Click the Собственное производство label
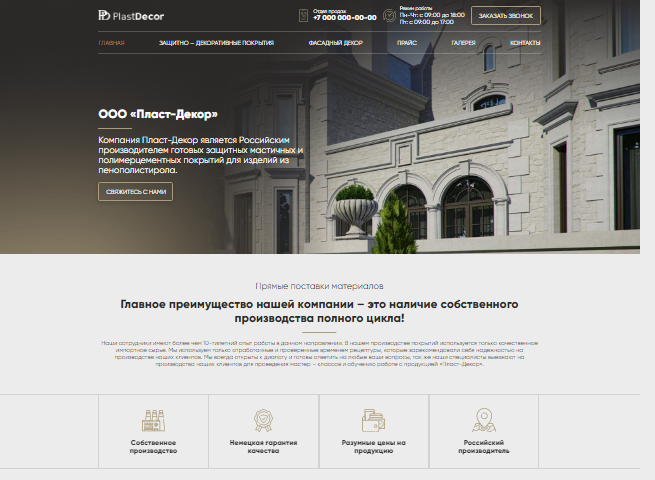Screen dimensions: 655x480 (x=153, y=447)
